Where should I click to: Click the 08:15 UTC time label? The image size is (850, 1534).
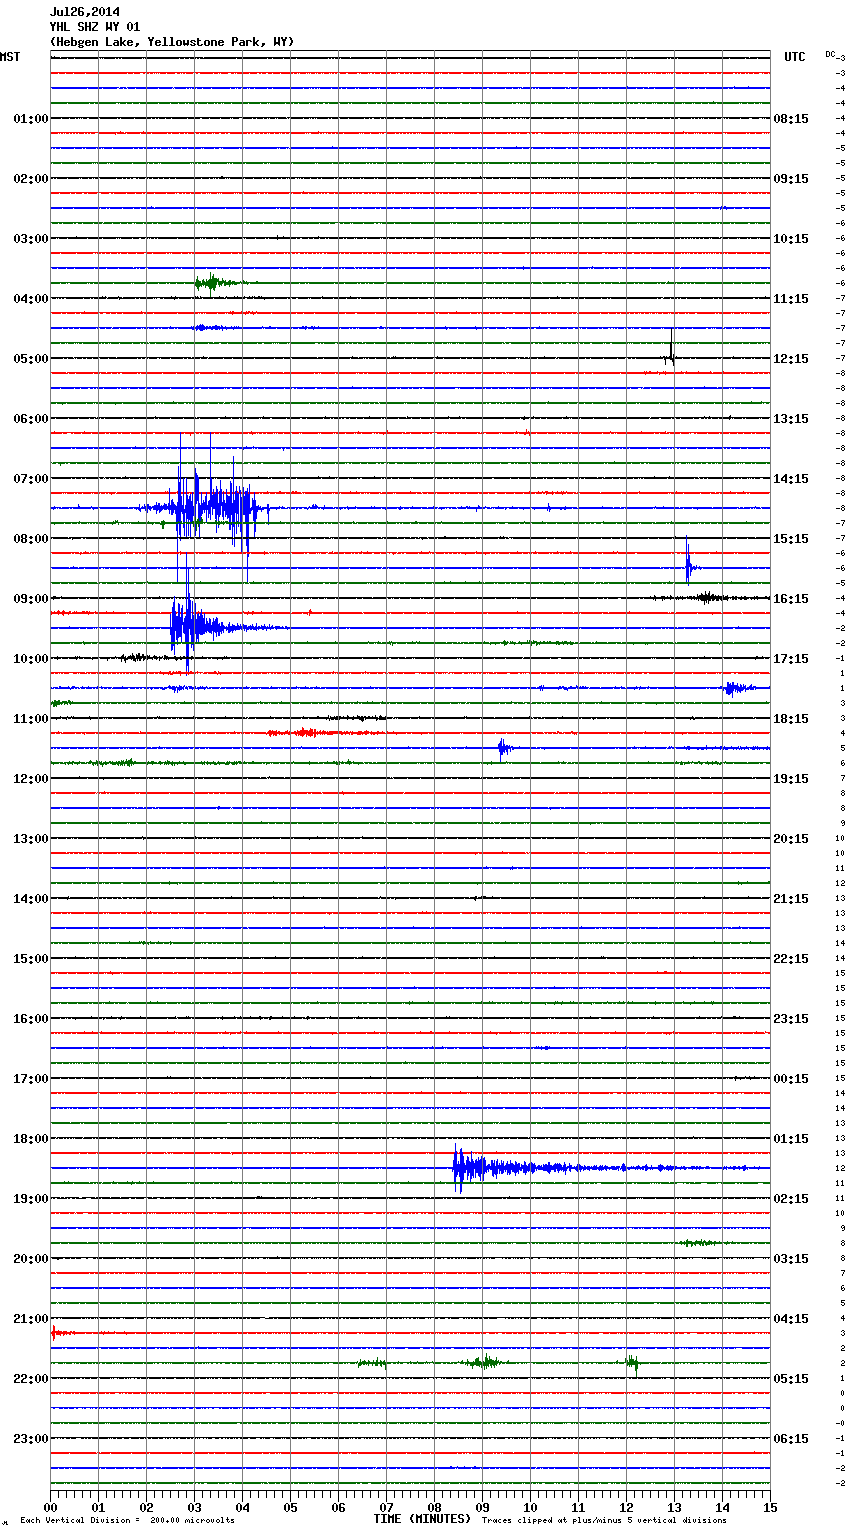[x=791, y=118]
